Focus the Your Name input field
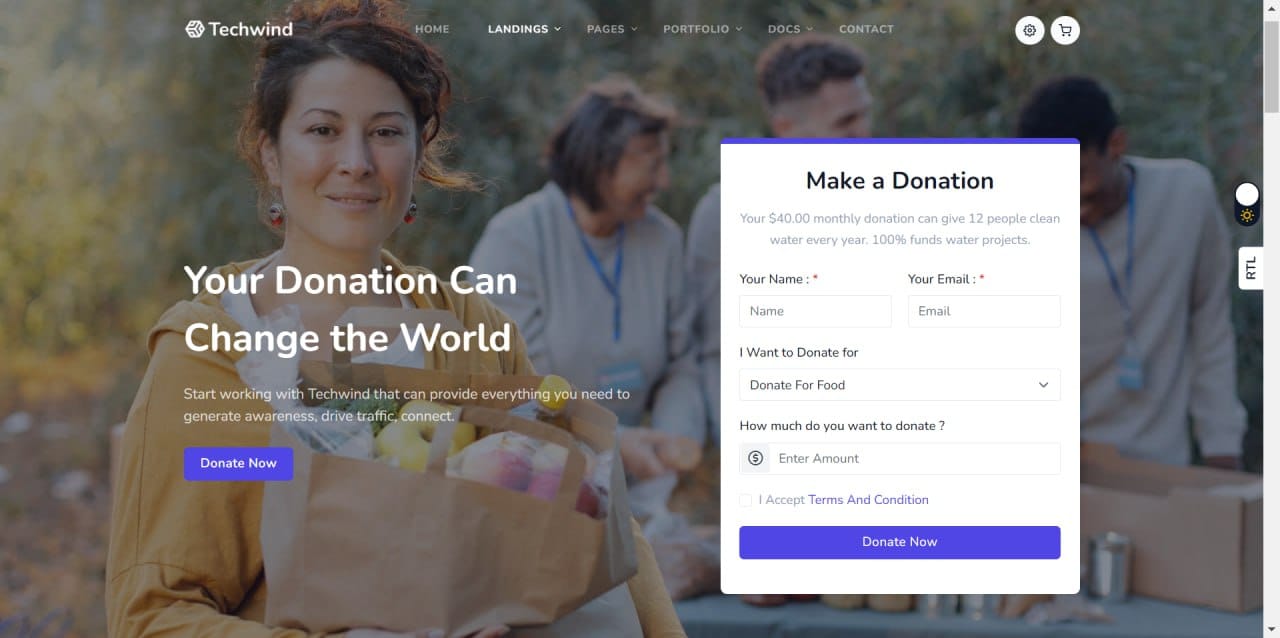 point(815,311)
